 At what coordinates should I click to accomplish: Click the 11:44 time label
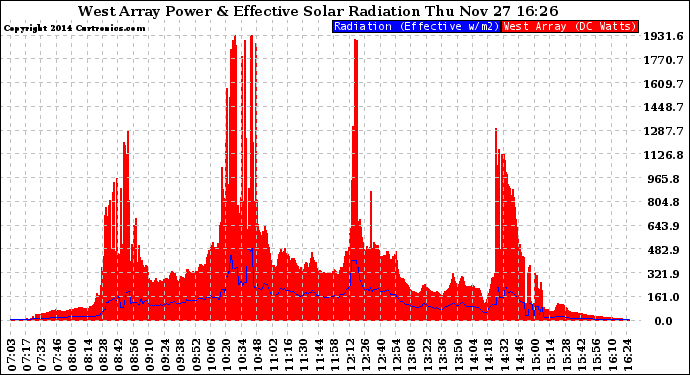319,354
